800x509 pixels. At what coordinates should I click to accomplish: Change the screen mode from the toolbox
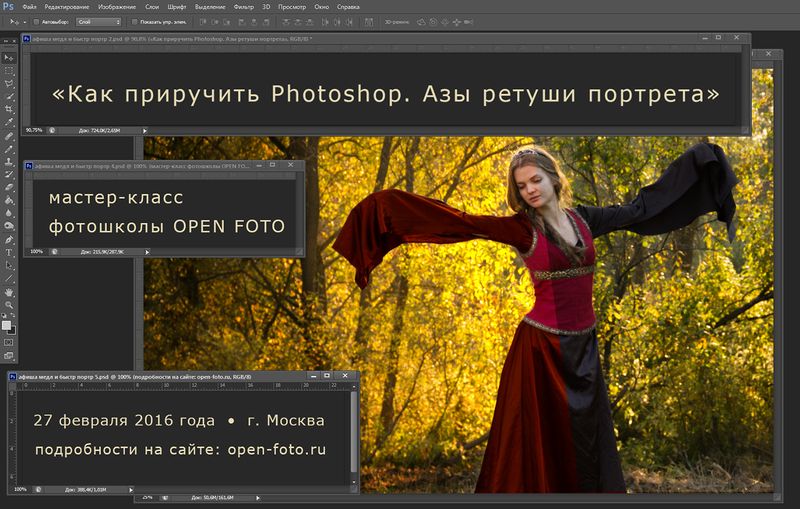(x=9, y=355)
